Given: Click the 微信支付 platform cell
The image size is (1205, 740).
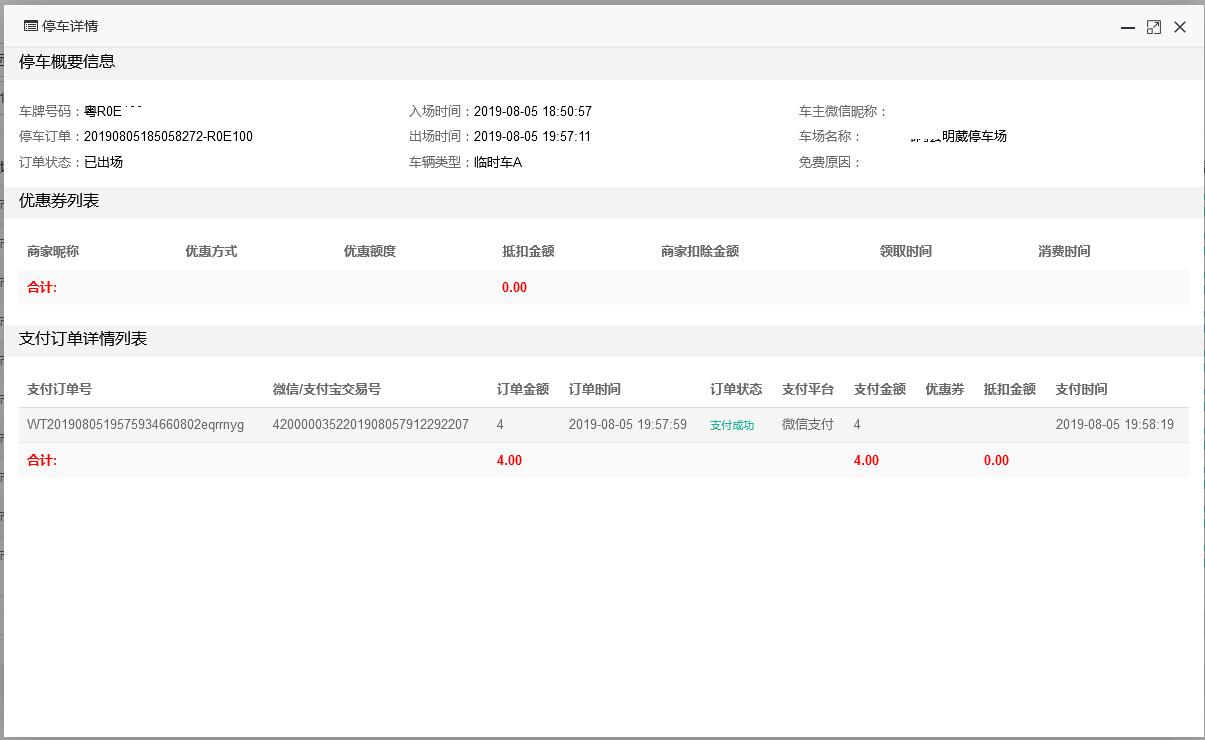Looking at the screenshot, I should [807, 425].
